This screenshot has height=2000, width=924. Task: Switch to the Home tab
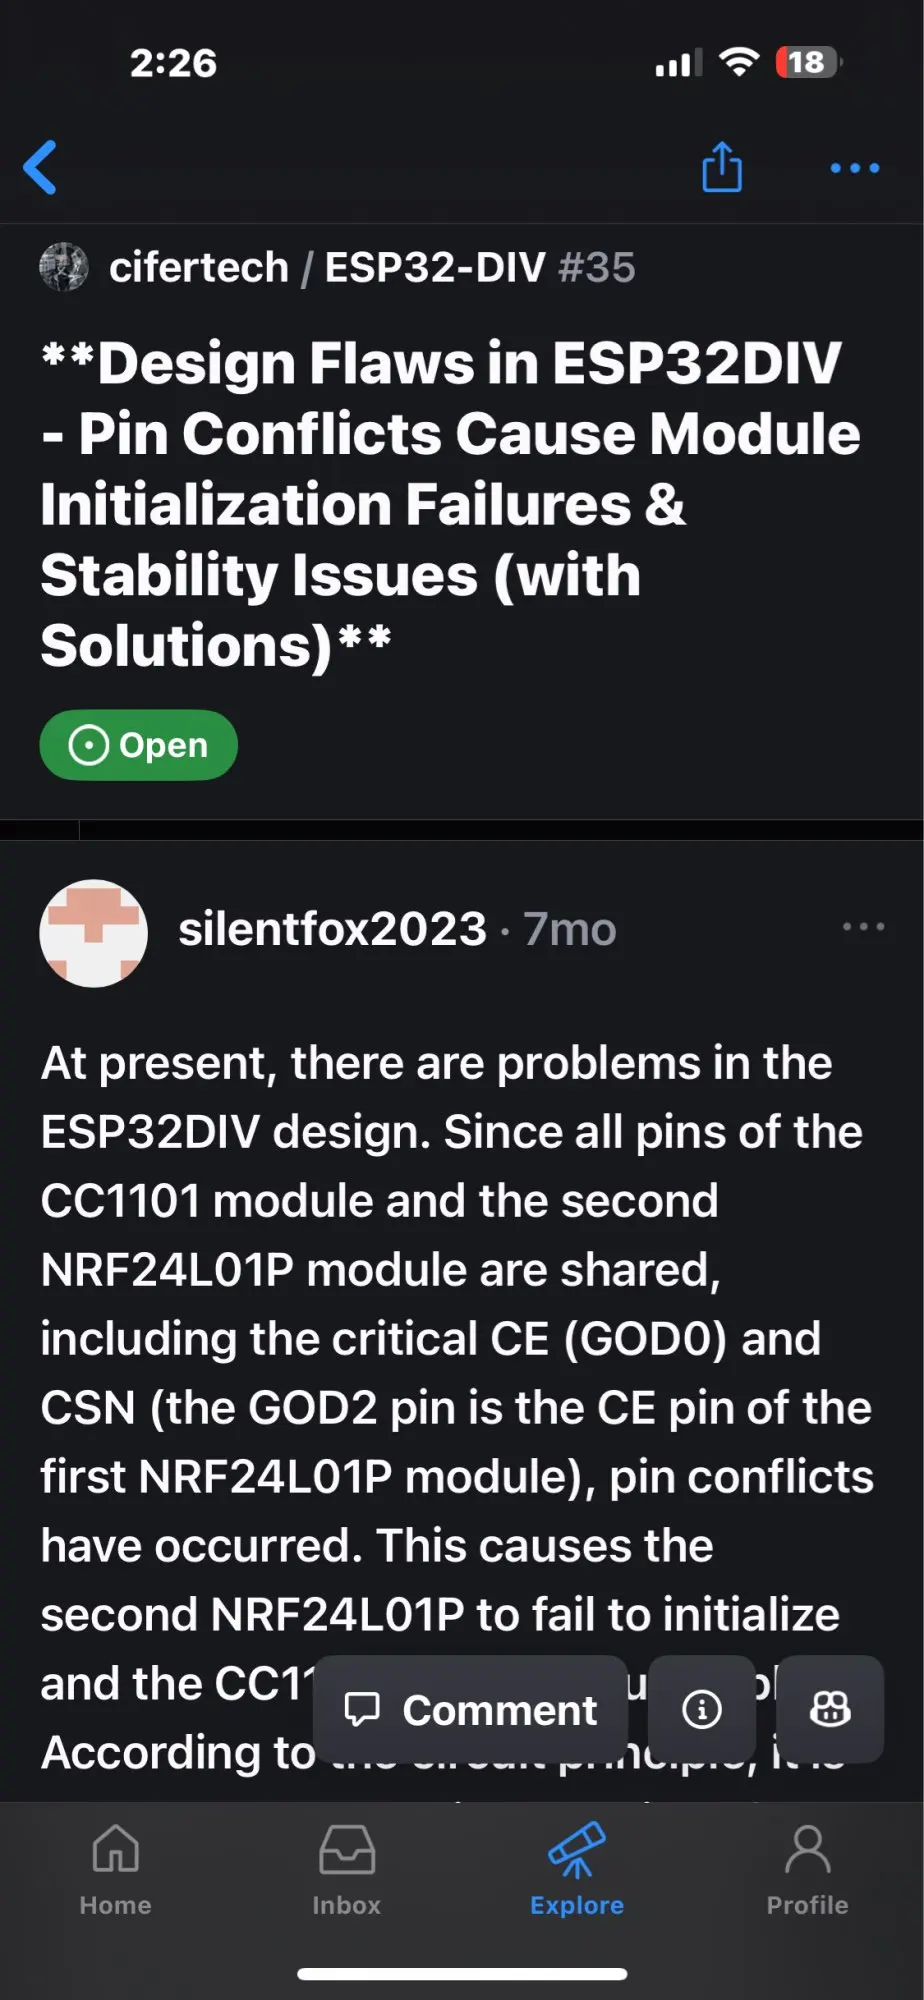pos(116,1868)
